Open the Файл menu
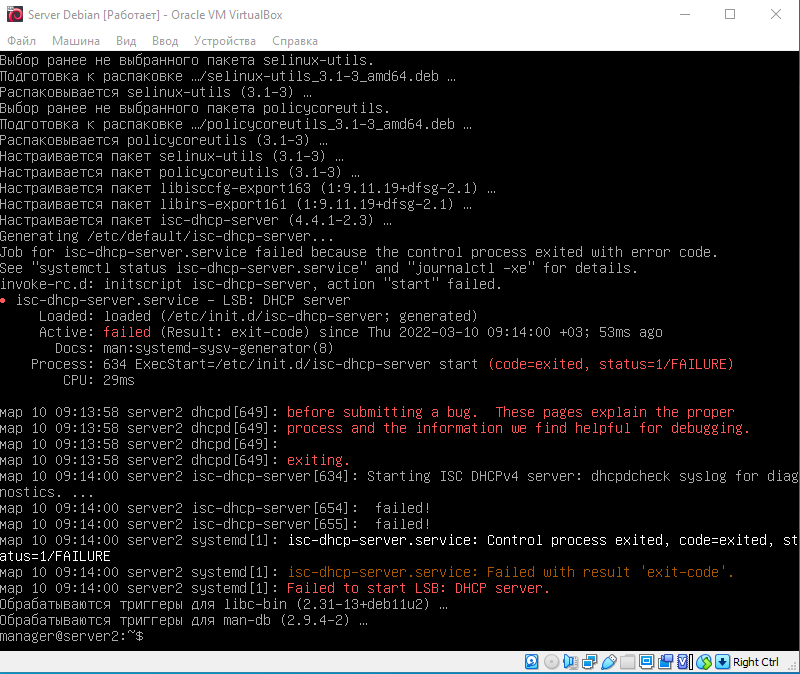Viewport: 800px width, 674px height. coord(21,41)
